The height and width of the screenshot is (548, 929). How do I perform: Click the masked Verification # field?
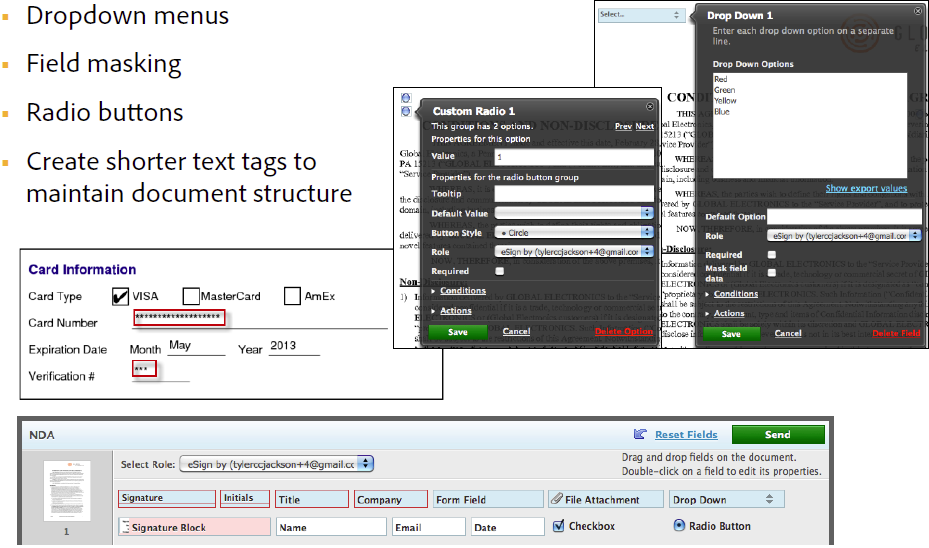click(x=145, y=368)
